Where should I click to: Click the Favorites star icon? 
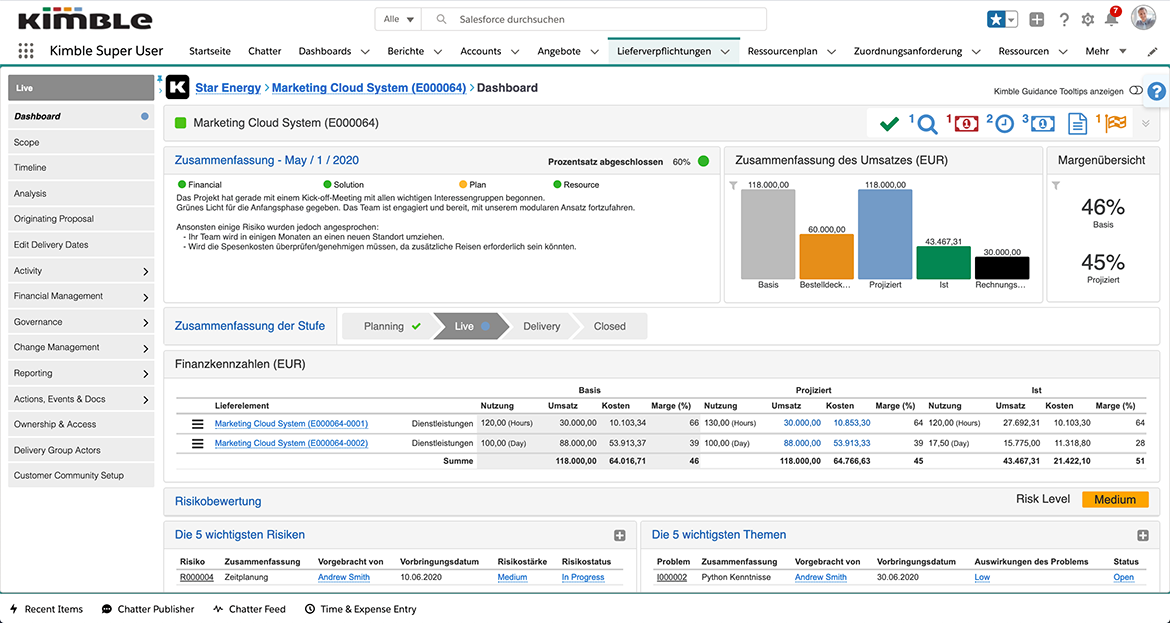[x=995, y=19]
